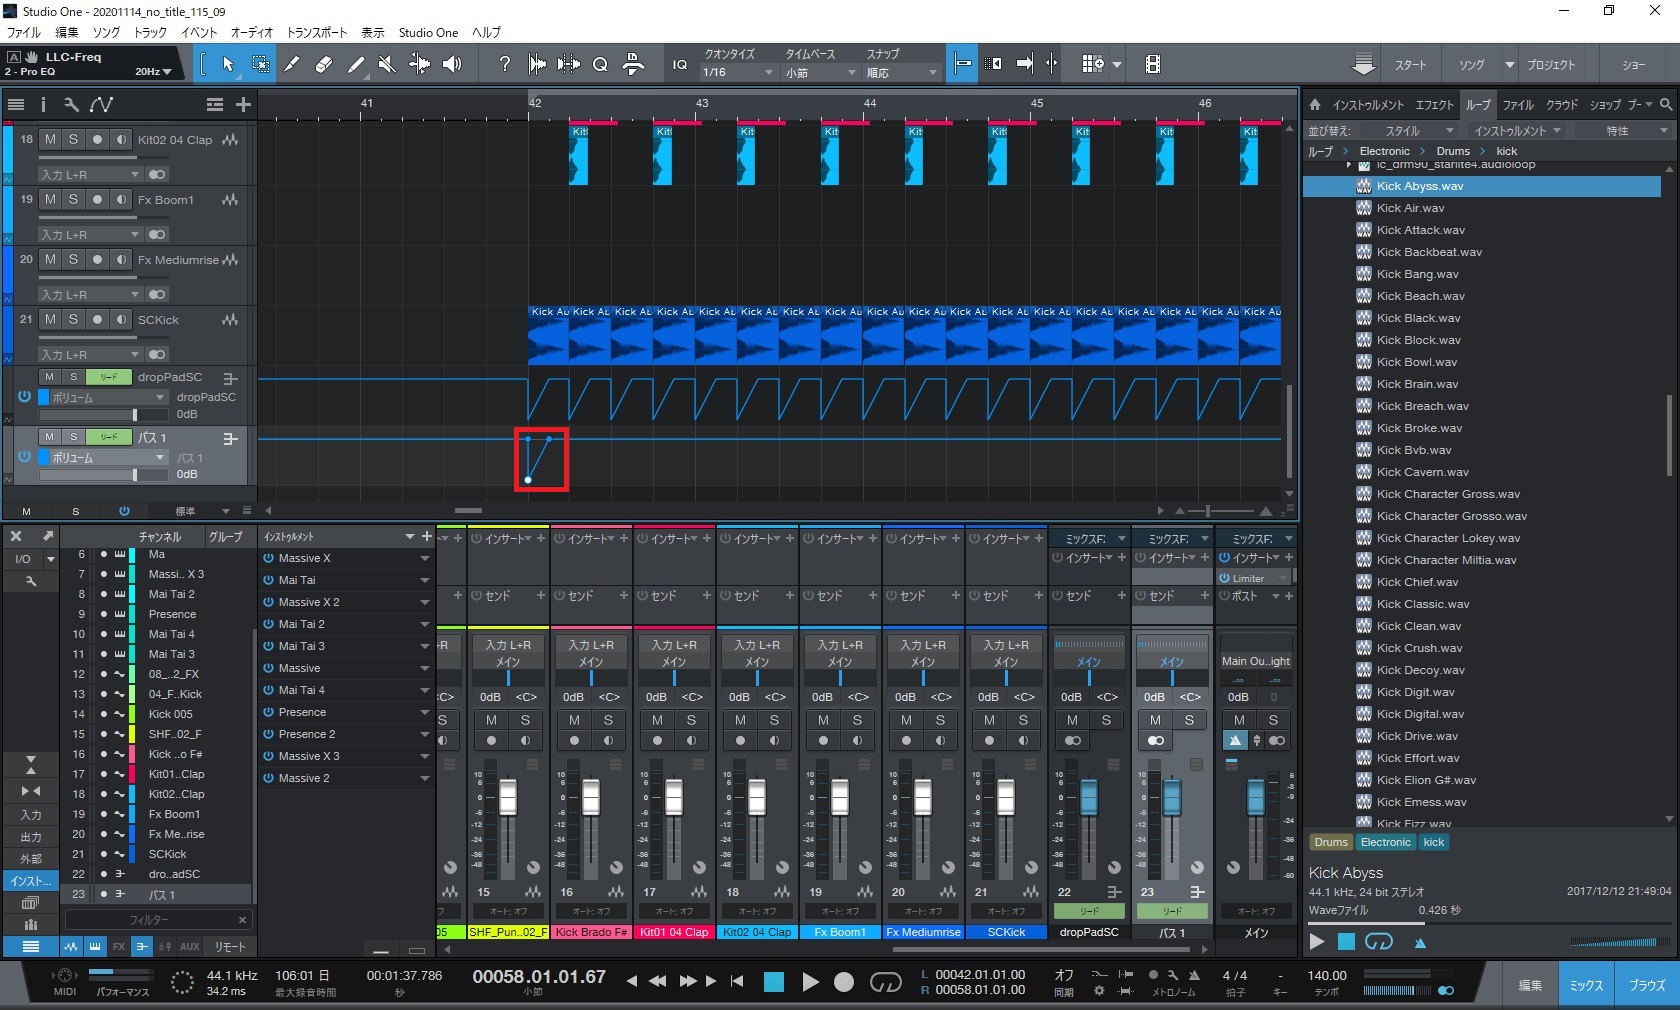Switch to the エフェクト browser tab

click(1435, 104)
